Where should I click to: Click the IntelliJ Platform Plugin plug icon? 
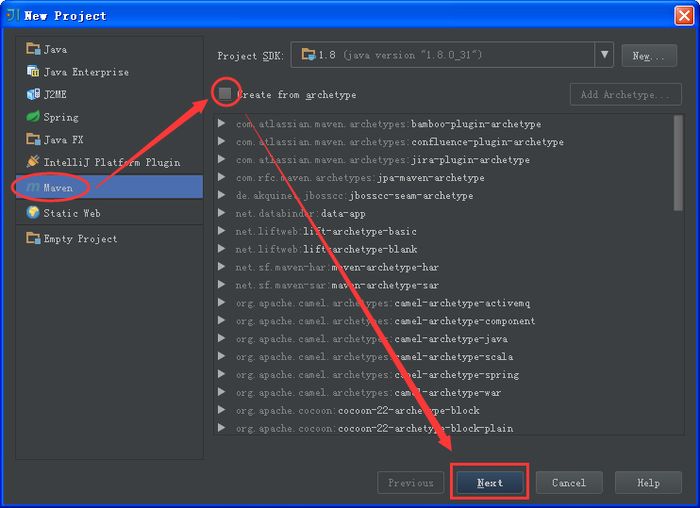point(33,162)
